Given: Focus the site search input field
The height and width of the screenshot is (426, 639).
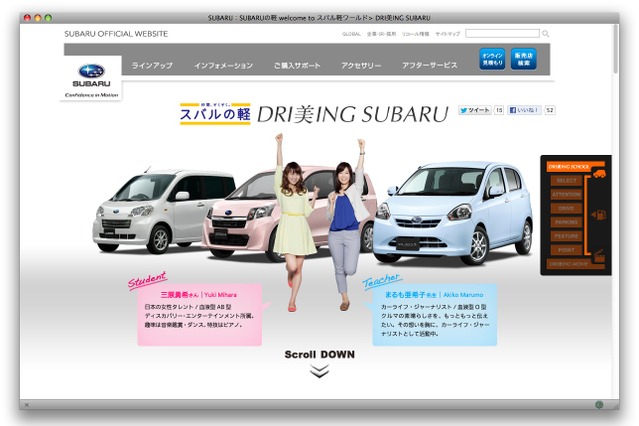Looking at the screenshot, I should click(502, 33).
